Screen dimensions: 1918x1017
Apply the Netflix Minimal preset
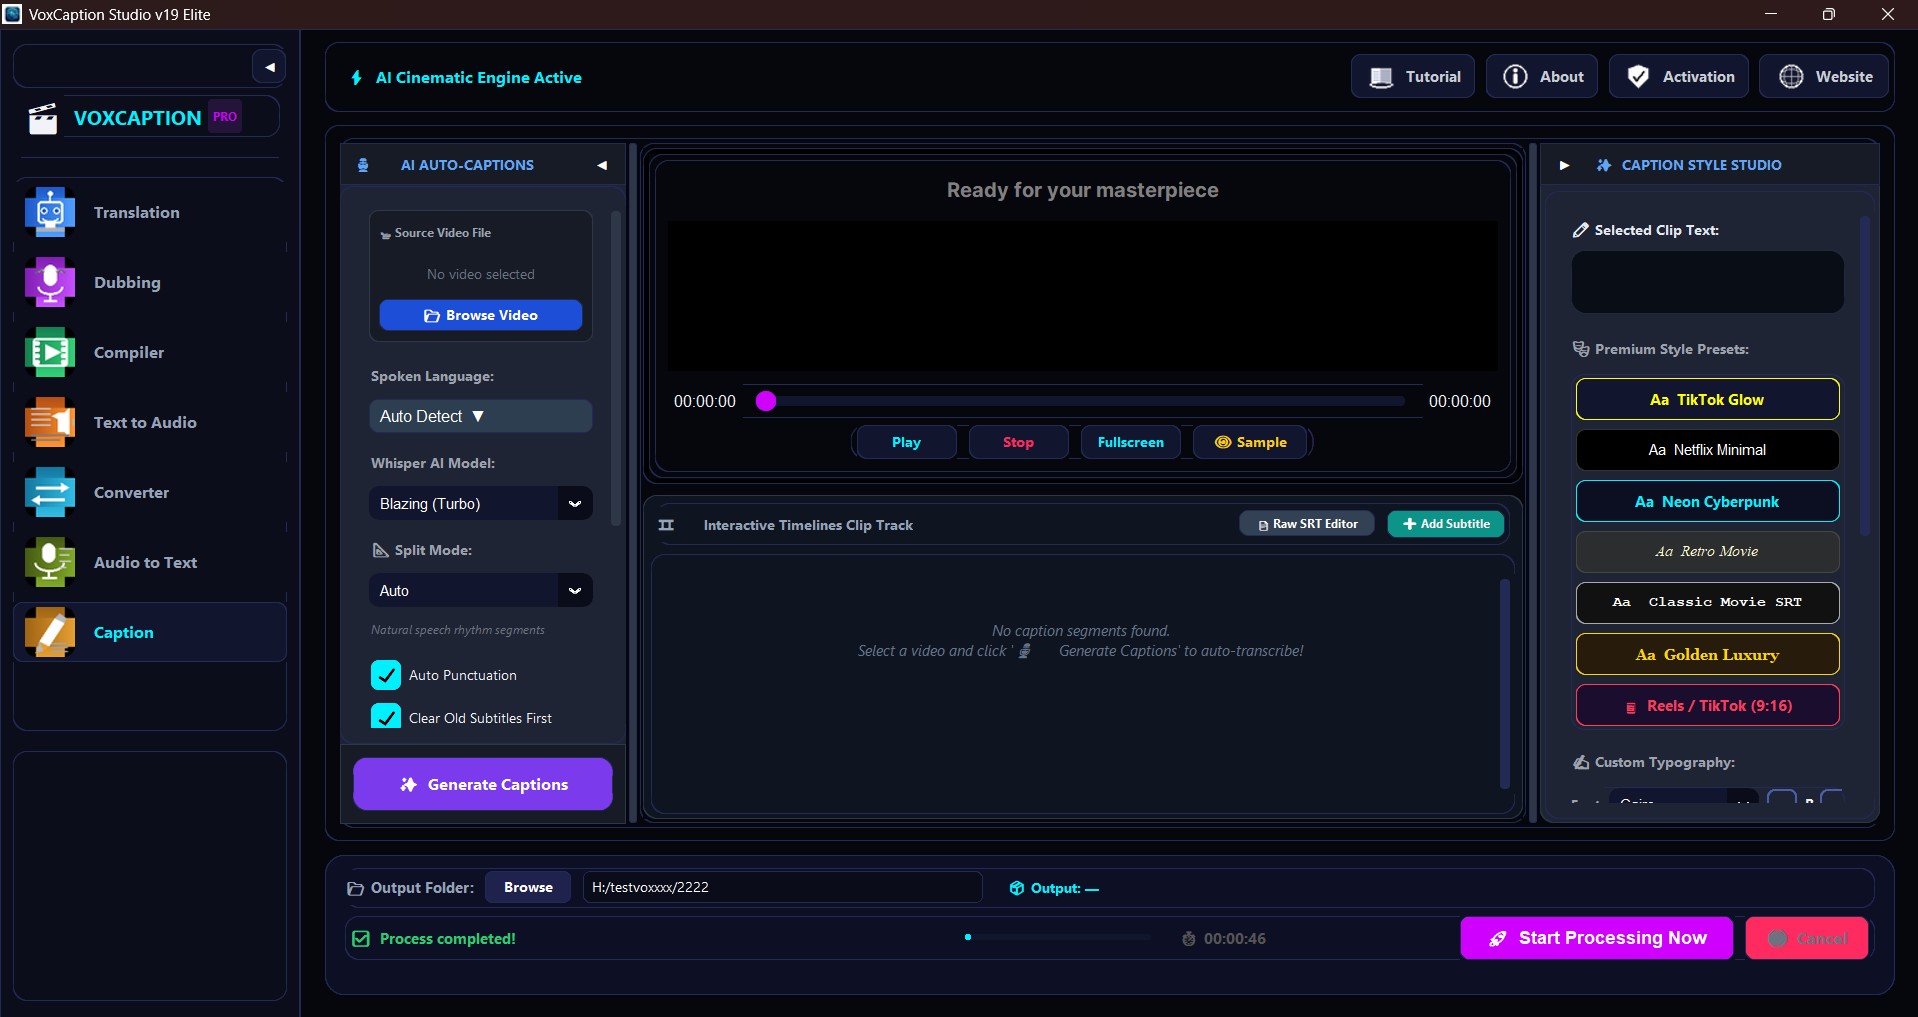click(x=1707, y=450)
